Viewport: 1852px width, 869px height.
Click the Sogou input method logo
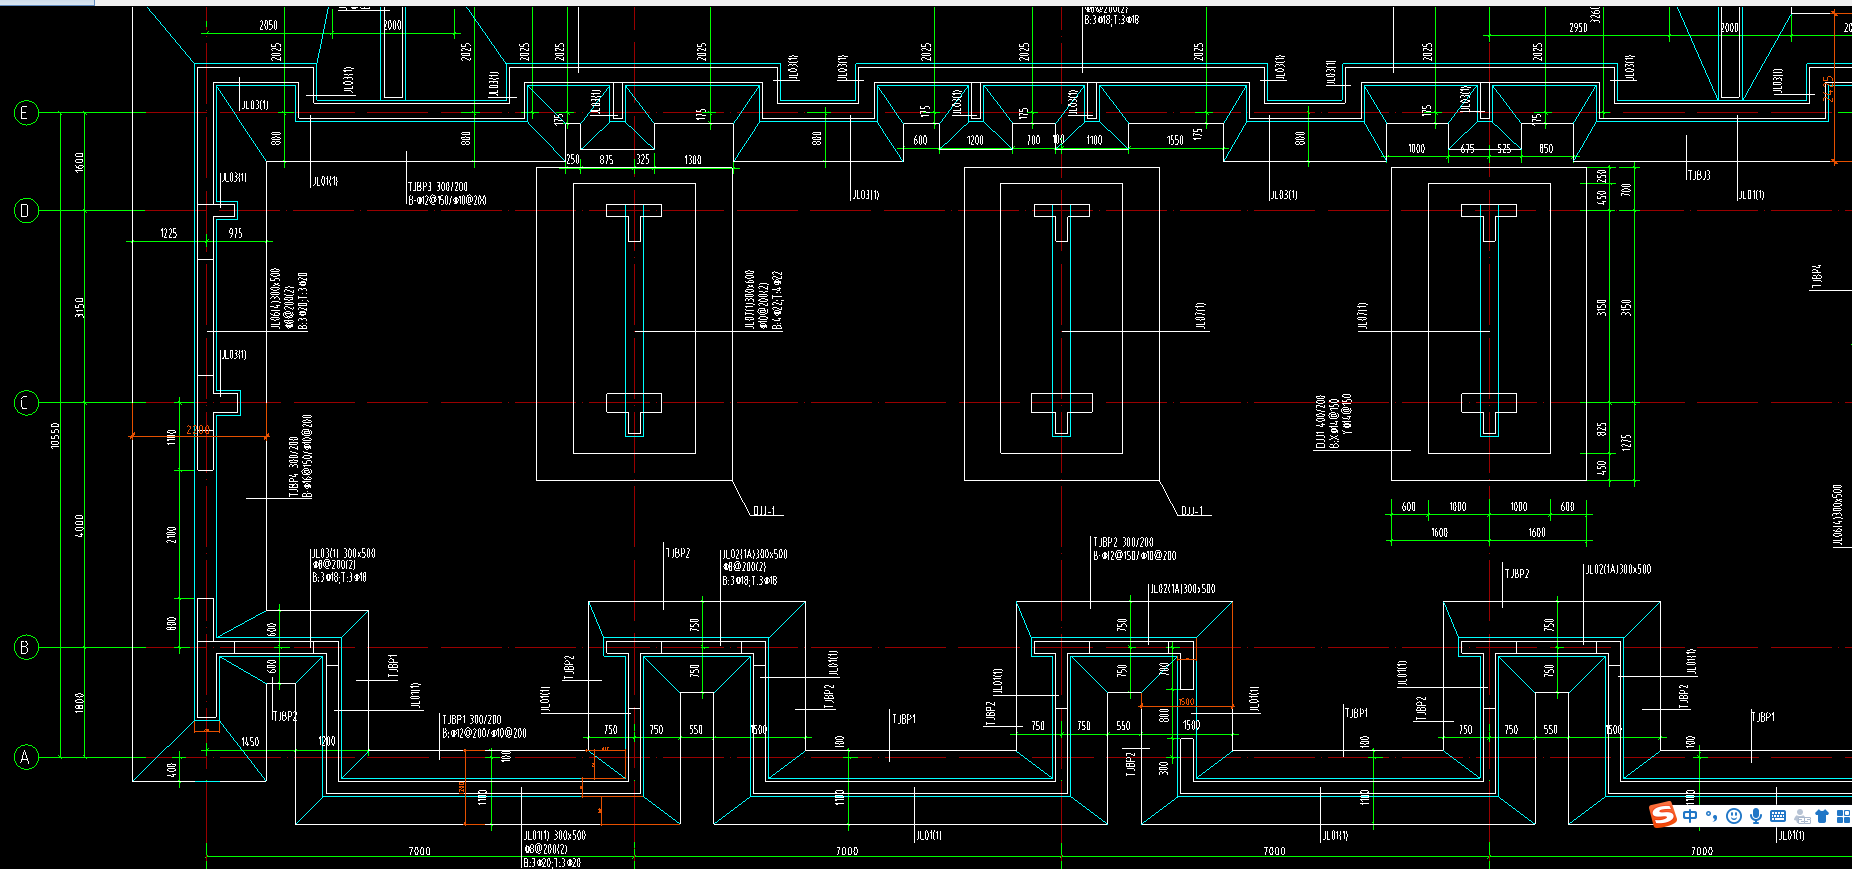(x=1662, y=815)
